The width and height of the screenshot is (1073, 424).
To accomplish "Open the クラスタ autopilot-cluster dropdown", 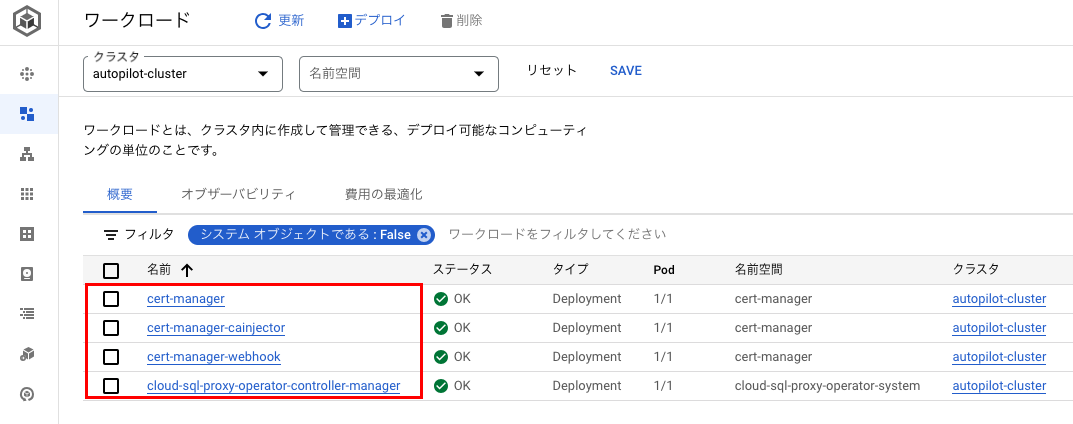I will 183,74.
